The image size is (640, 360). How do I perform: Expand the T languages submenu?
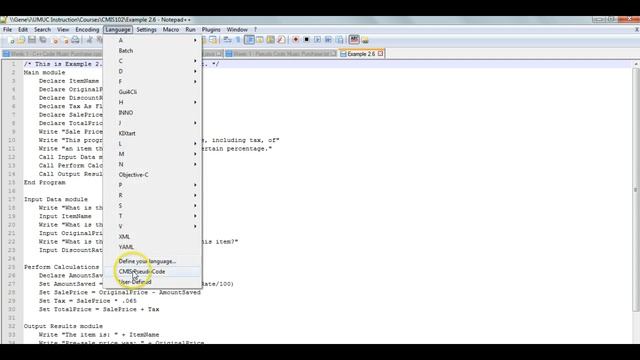[152, 216]
